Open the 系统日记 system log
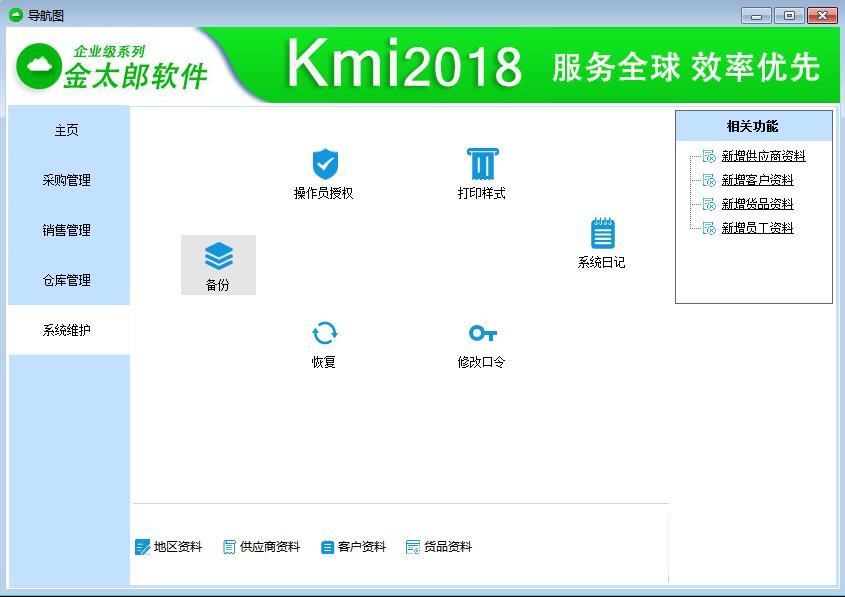The height and width of the screenshot is (597, 845). tap(601, 245)
